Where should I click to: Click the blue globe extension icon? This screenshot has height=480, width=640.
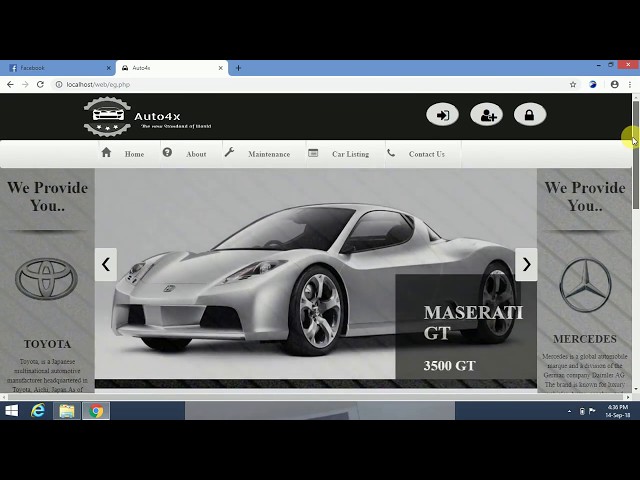593,84
